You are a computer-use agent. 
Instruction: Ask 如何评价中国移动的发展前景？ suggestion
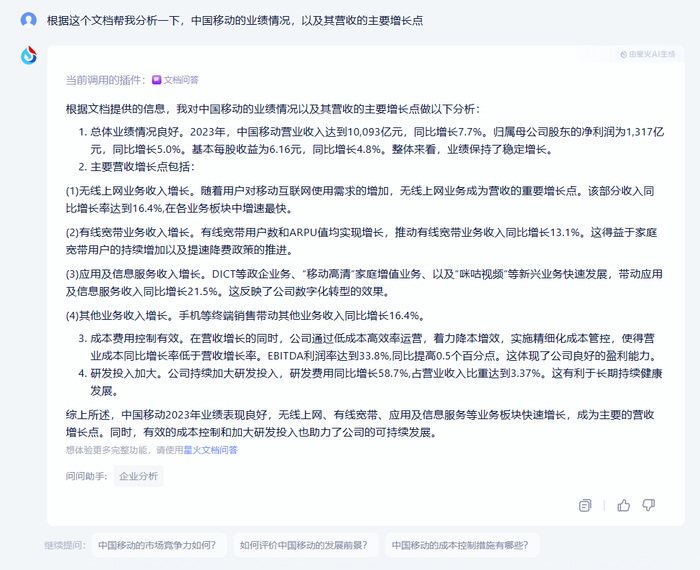tap(304, 545)
